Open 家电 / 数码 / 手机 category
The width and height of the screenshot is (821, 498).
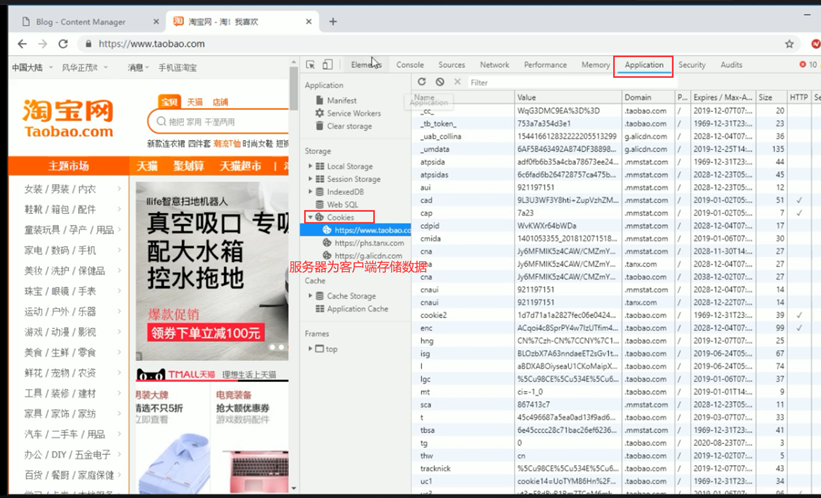point(60,250)
